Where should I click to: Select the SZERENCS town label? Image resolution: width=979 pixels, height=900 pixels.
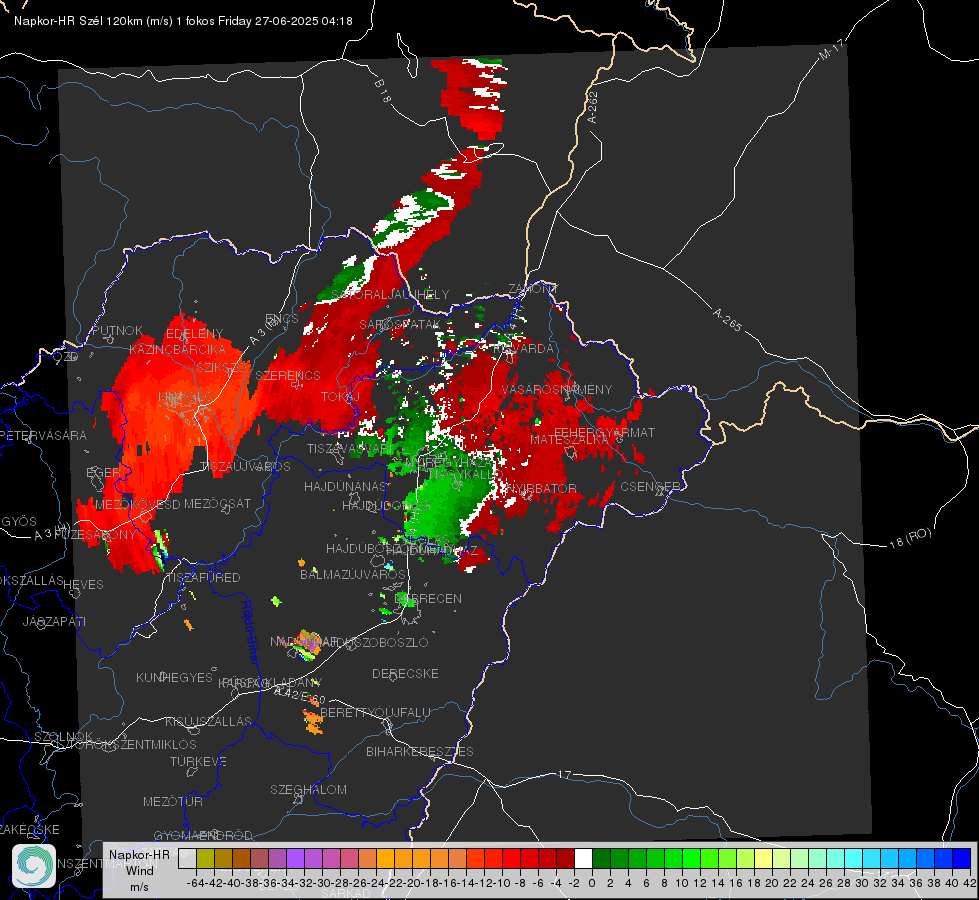coord(288,375)
